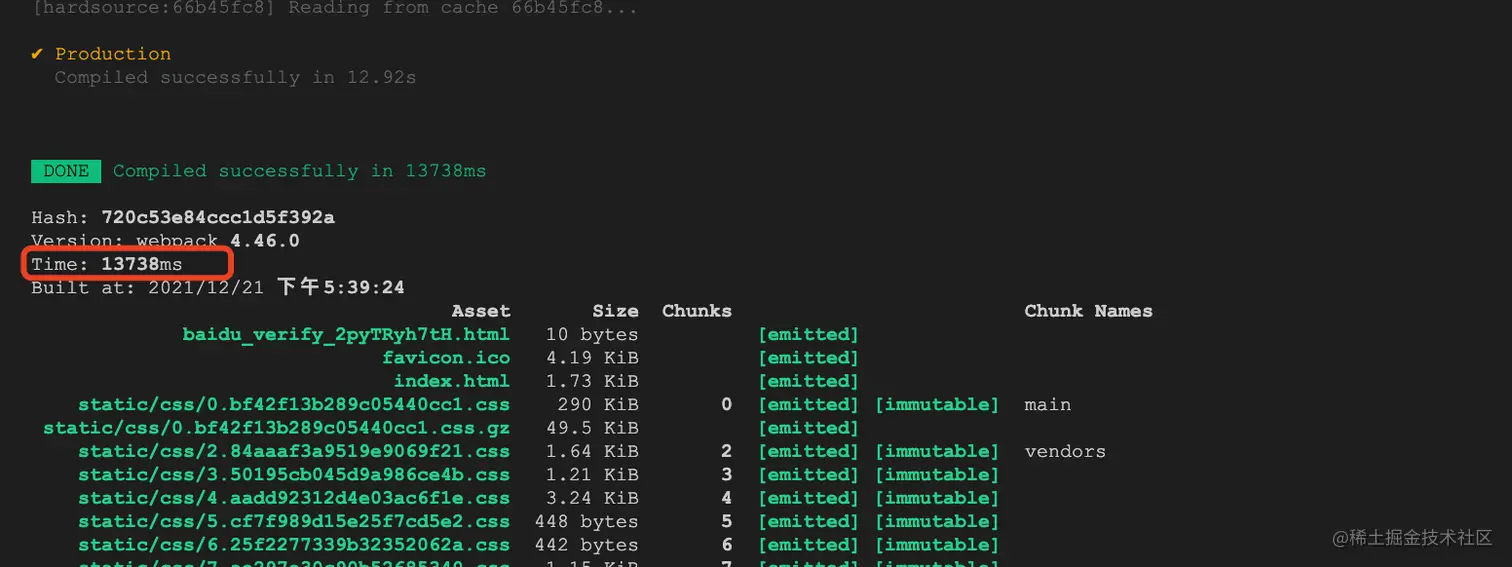This screenshot has height=567, width=1512.
Task: Select asset static/css/6.25f2277339b32352062a.css
Action: [x=294, y=545]
